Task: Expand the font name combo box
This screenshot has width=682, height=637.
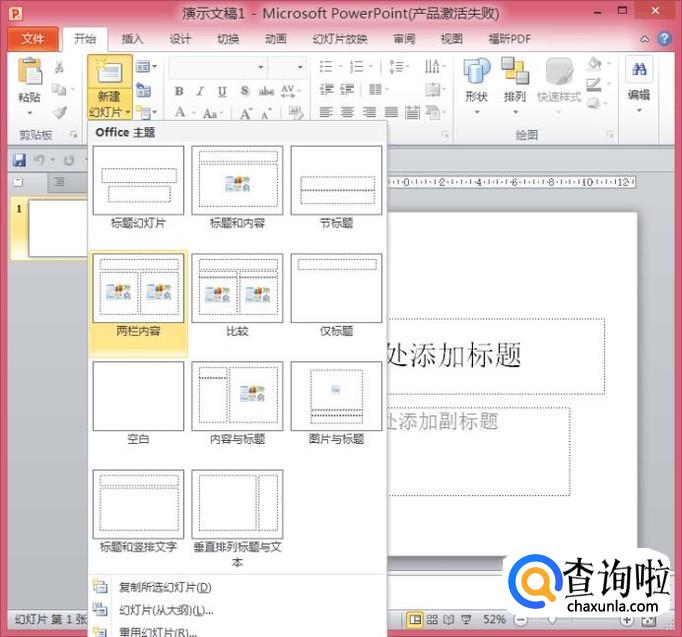Action: (x=261, y=67)
